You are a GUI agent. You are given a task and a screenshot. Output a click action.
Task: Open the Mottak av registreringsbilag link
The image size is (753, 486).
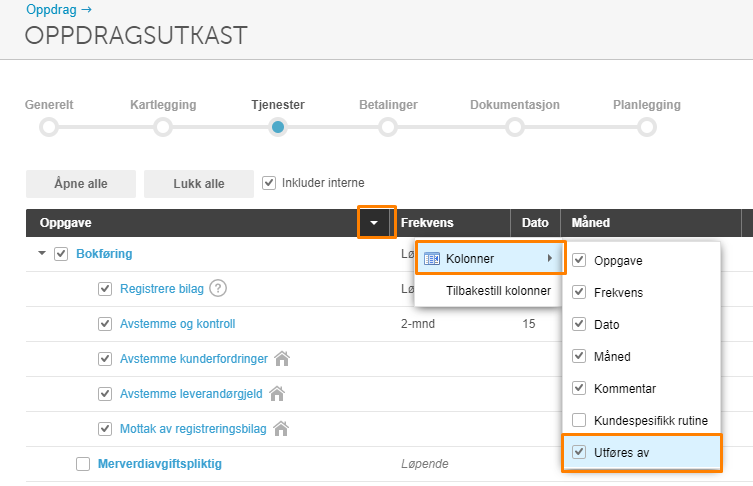(x=193, y=429)
